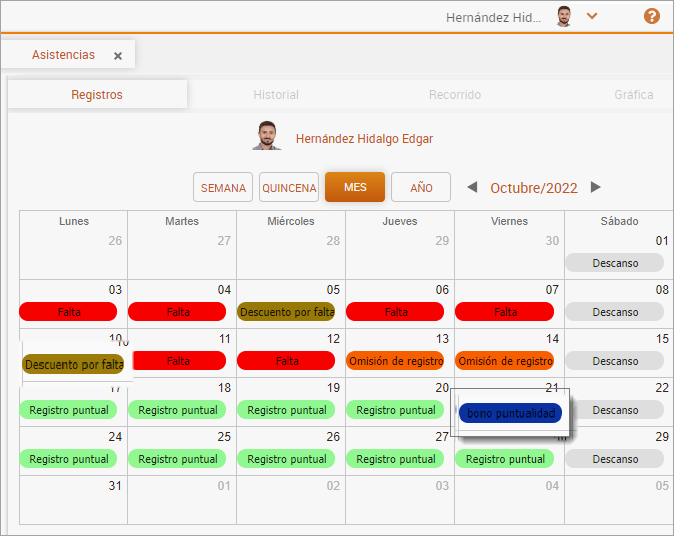This screenshot has width=674, height=536.
Task: Select the QUINCENA view button
Action: [x=289, y=187]
